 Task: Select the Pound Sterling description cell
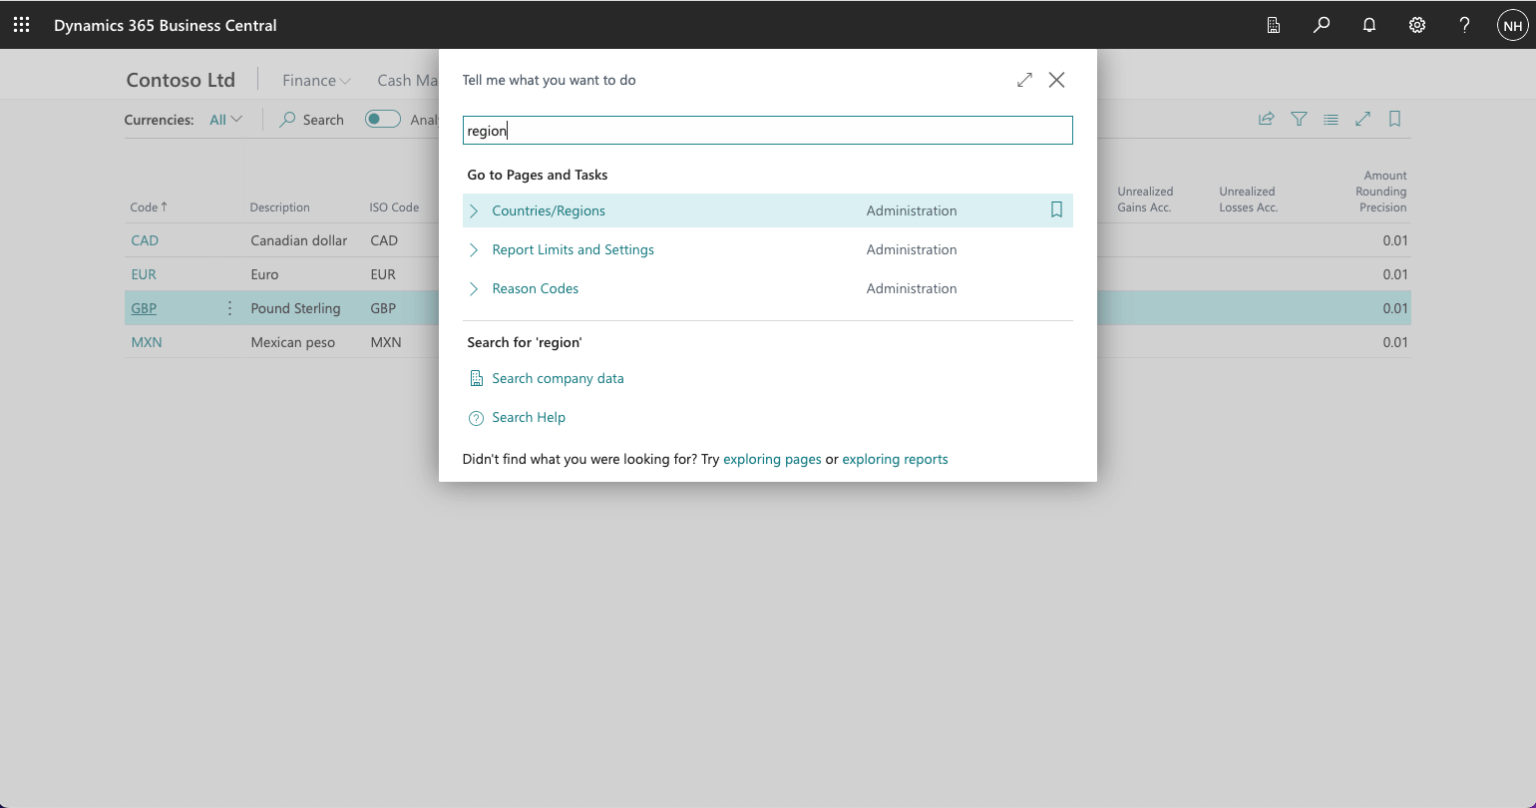tap(296, 309)
